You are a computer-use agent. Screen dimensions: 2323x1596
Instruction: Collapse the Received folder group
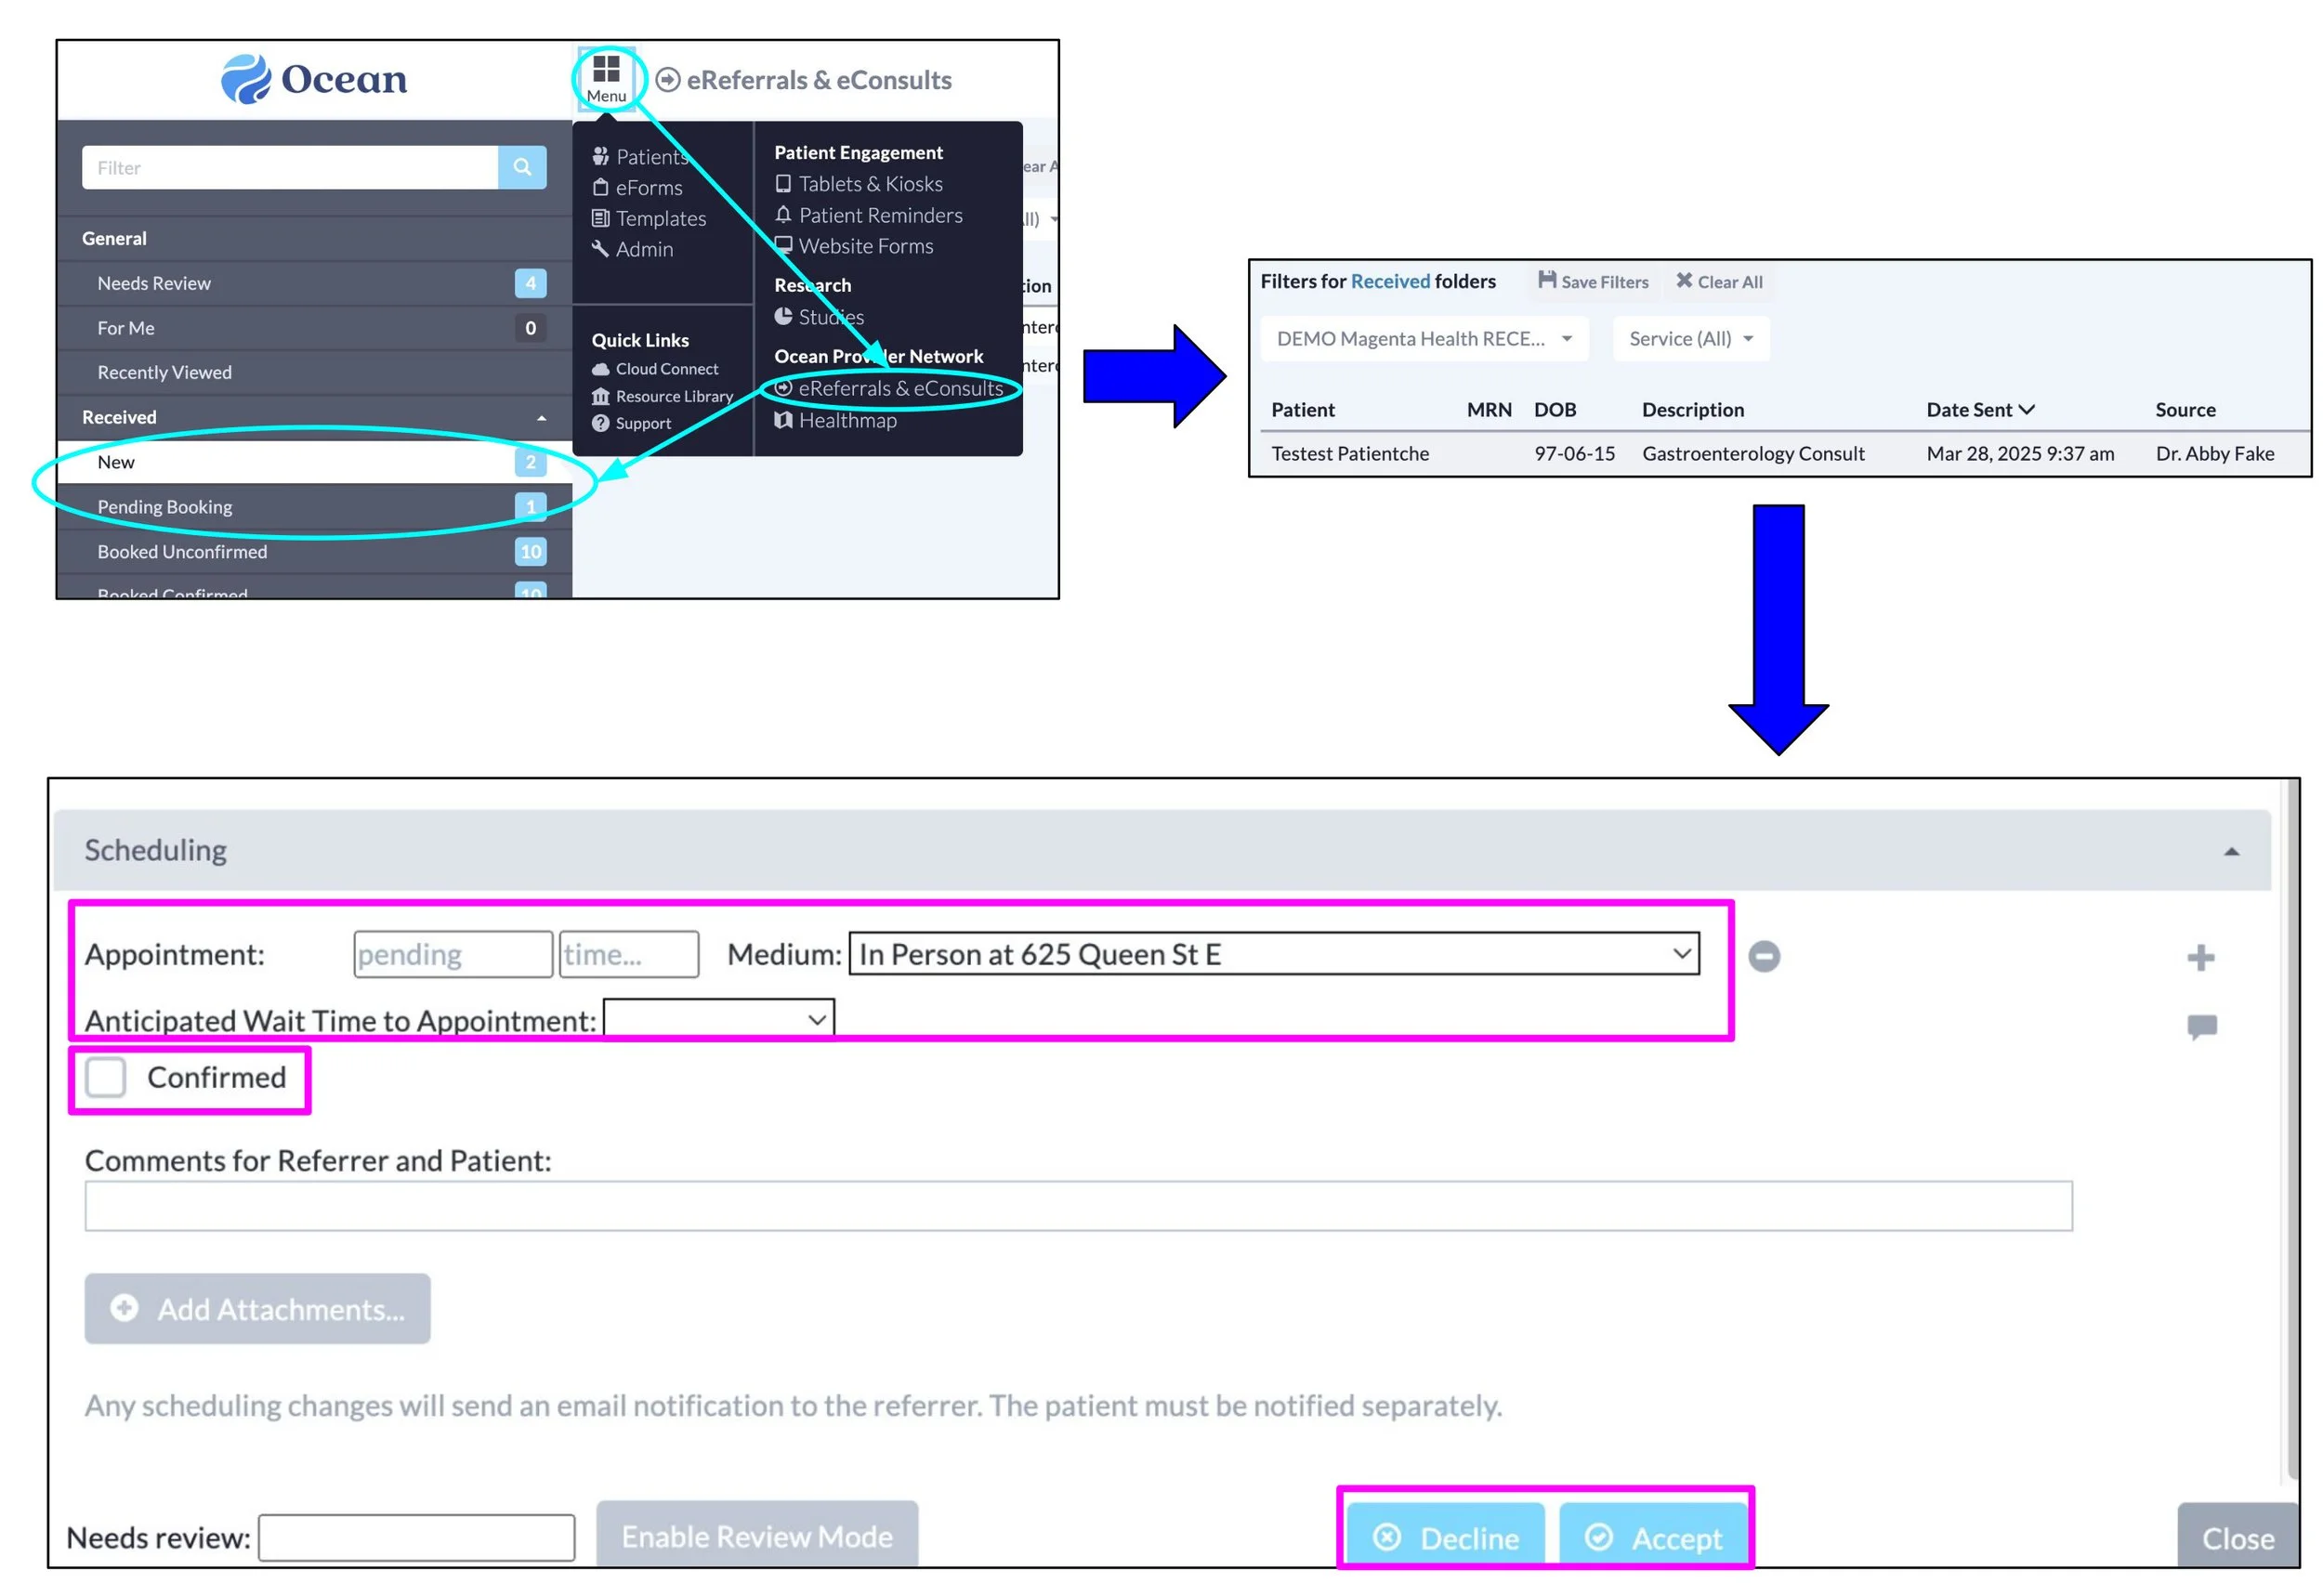(541, 418)
